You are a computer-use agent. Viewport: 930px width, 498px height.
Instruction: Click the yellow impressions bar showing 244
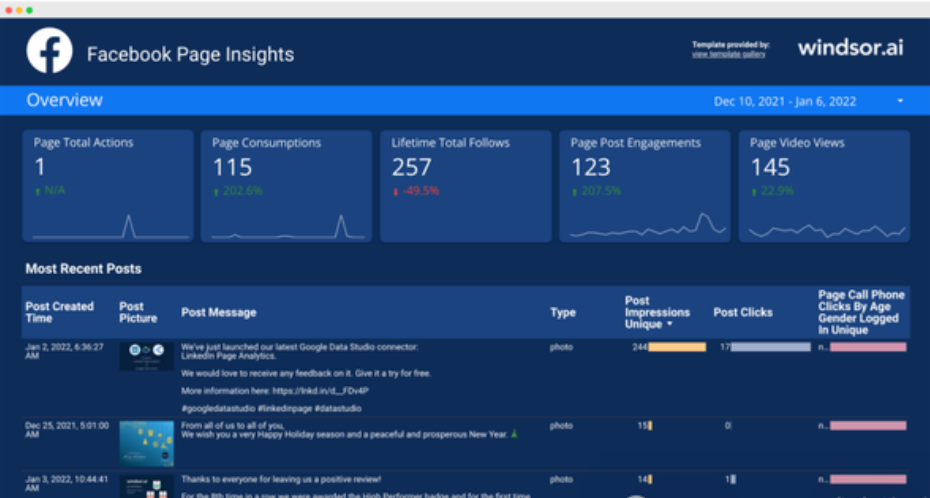click(x=677, y=347)
